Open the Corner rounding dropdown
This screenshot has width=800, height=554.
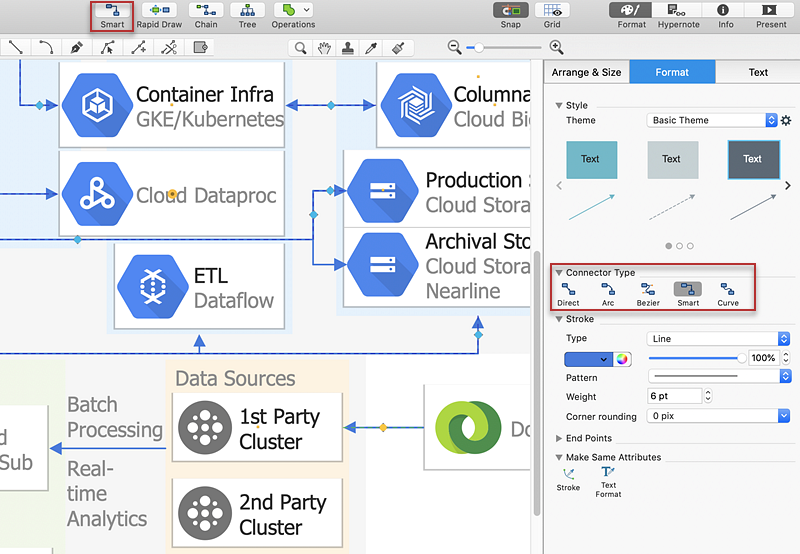718,416
